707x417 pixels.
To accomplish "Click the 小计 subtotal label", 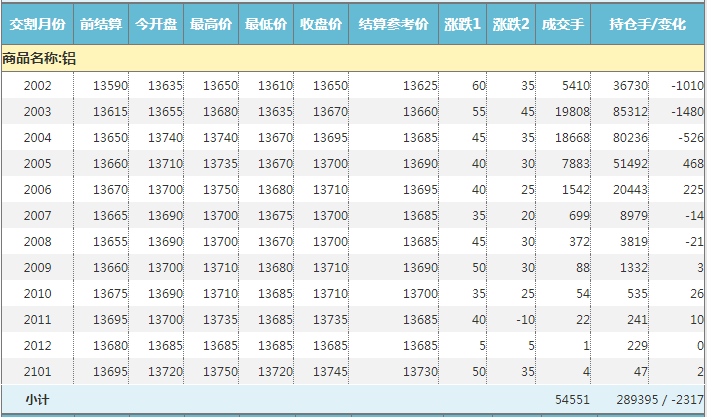I will click(x=37, y=399).
